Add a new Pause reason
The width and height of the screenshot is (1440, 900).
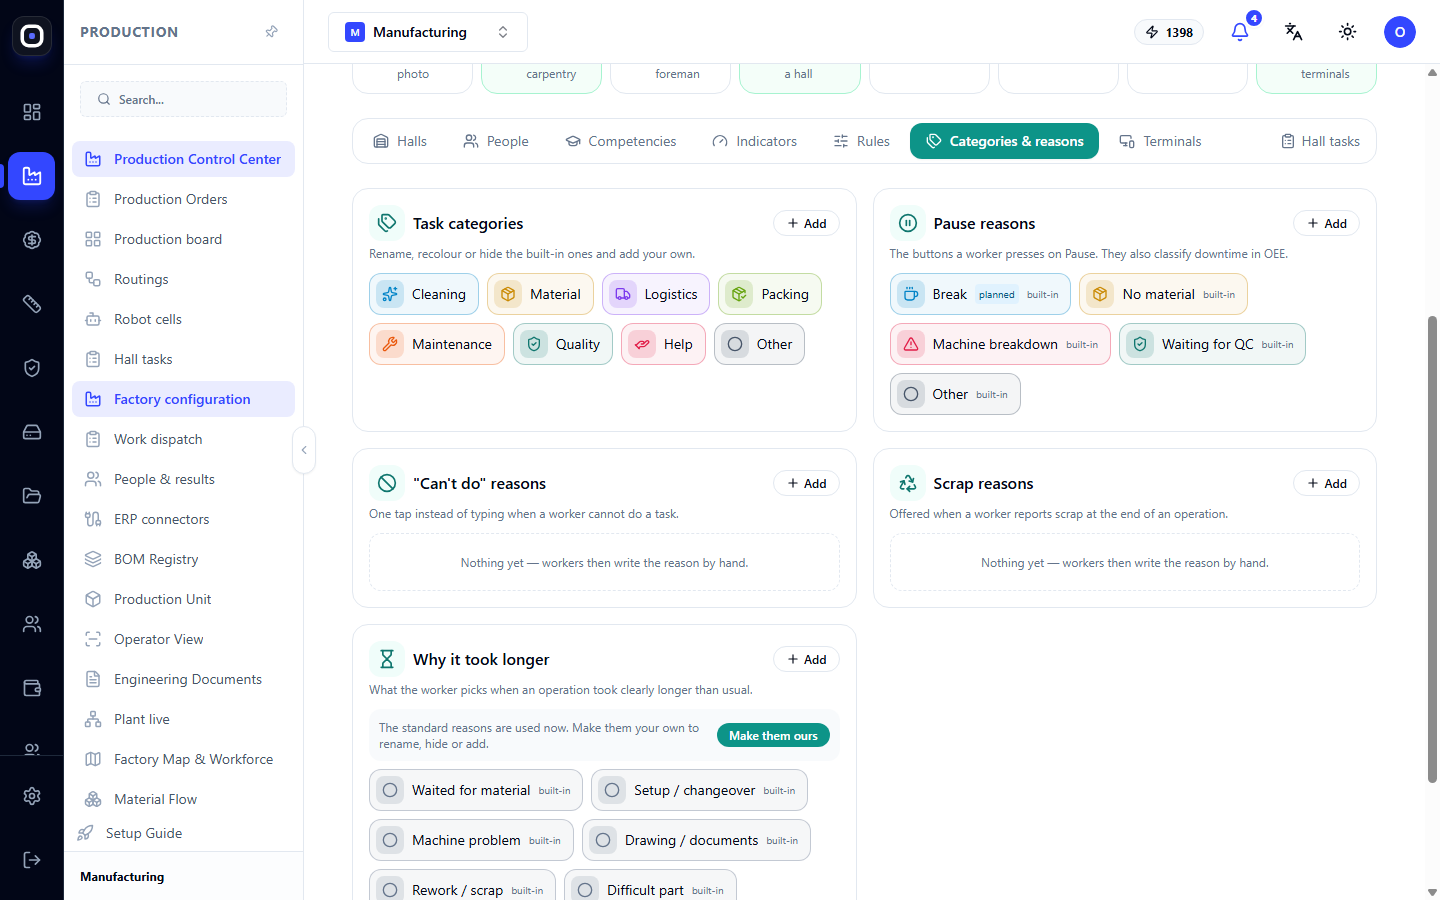[1327, 223]
